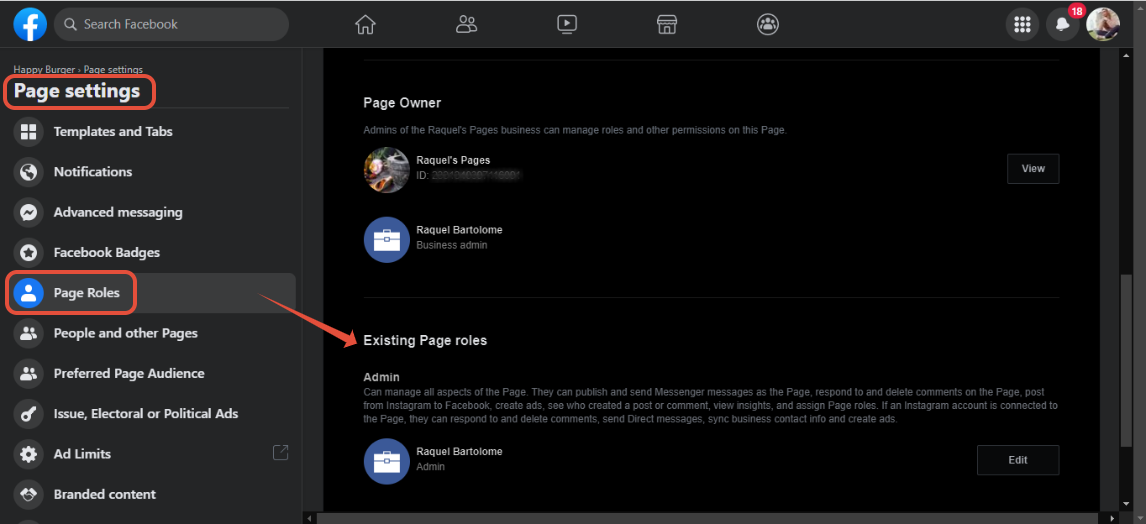Viewport: 1146px width, 524px height.
Task: Click the vertical scrollbar thumb
Action: [1126, 359]
